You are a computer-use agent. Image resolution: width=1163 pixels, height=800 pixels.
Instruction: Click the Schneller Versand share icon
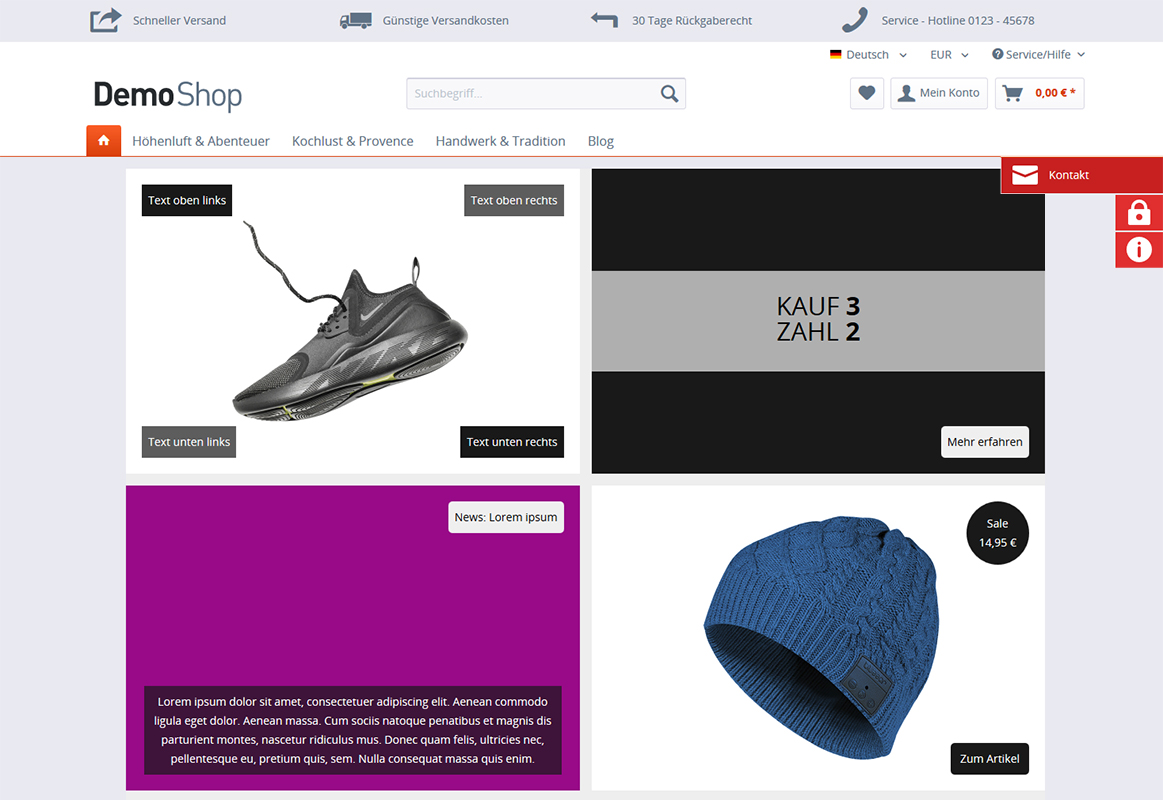pyautogui.click(x=105, y=20)
